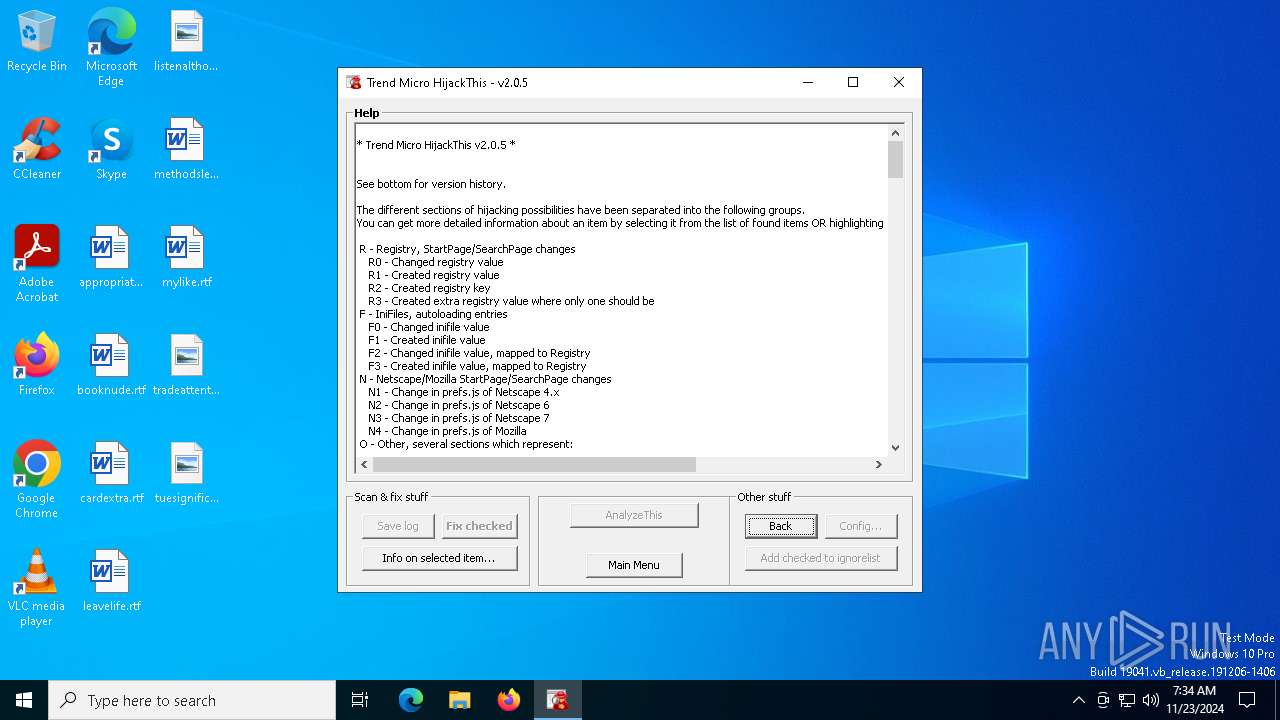Open the volume control tray icon

1151,700
